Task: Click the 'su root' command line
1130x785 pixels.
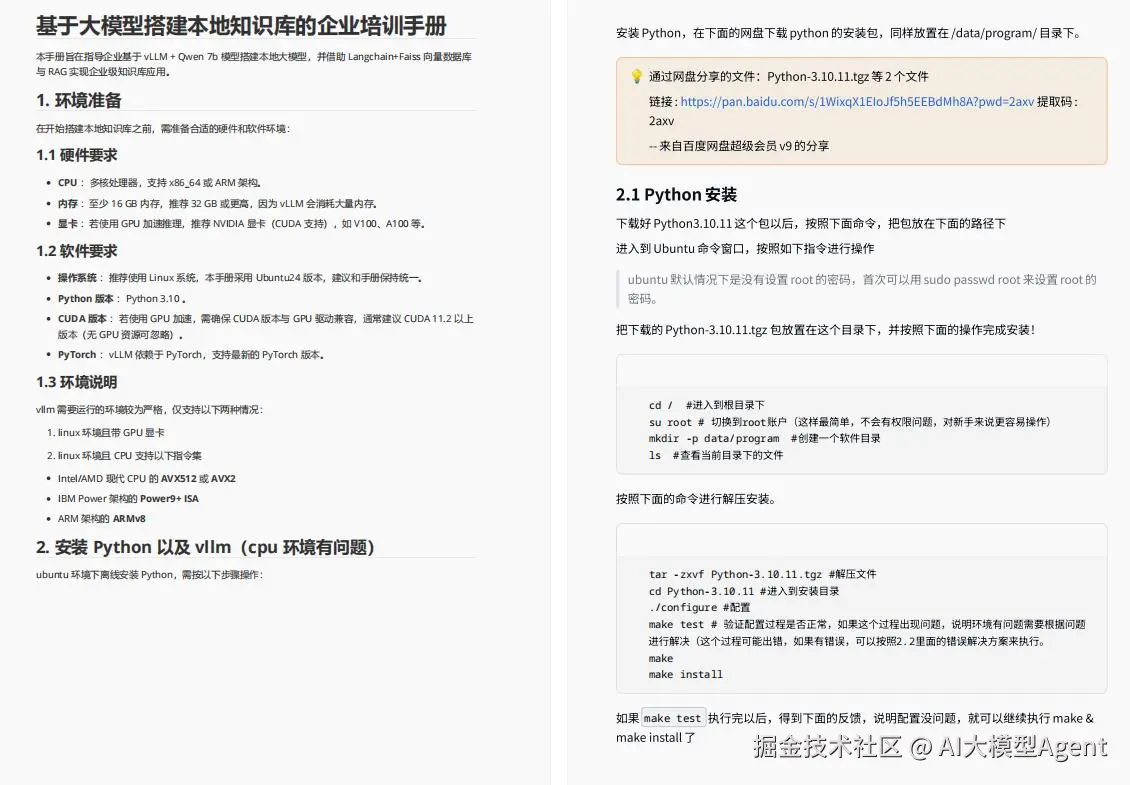Action: pyautogui.click(x=850, y=422)
